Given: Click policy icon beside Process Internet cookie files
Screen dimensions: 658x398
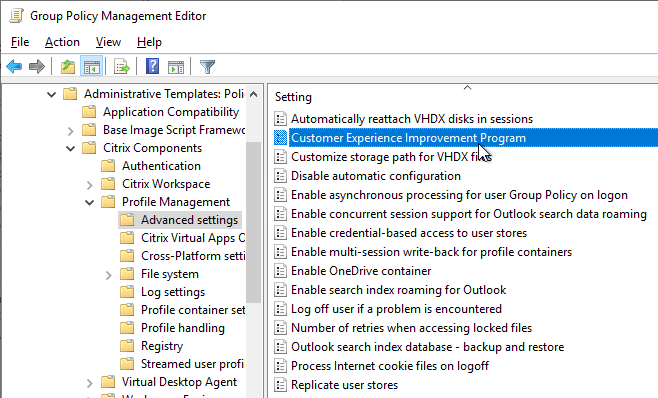Looking at the screenshot, I should tap(280, 366).
